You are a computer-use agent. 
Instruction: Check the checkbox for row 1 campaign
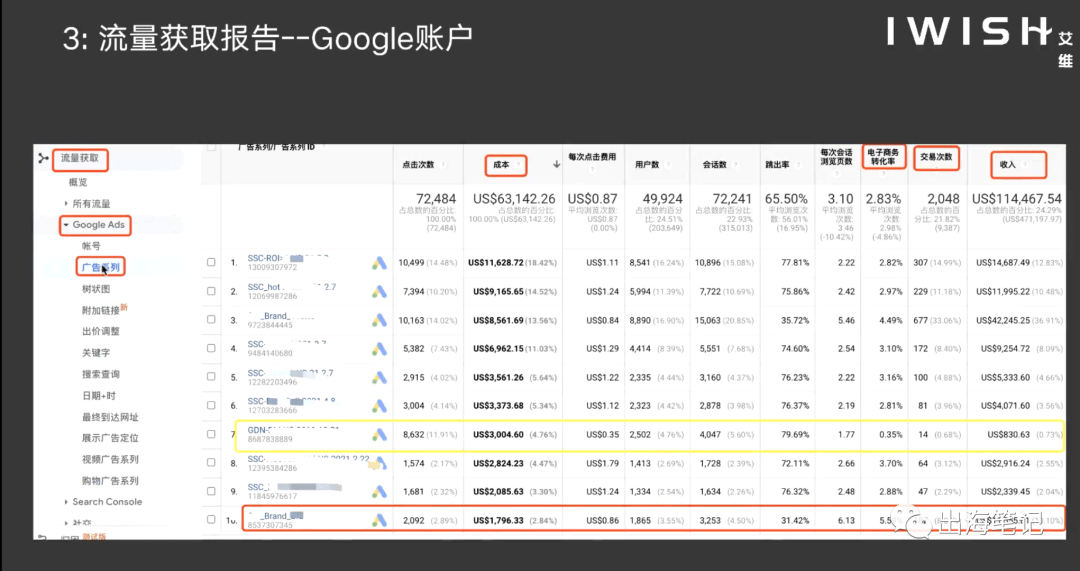[x=211, y=262]
